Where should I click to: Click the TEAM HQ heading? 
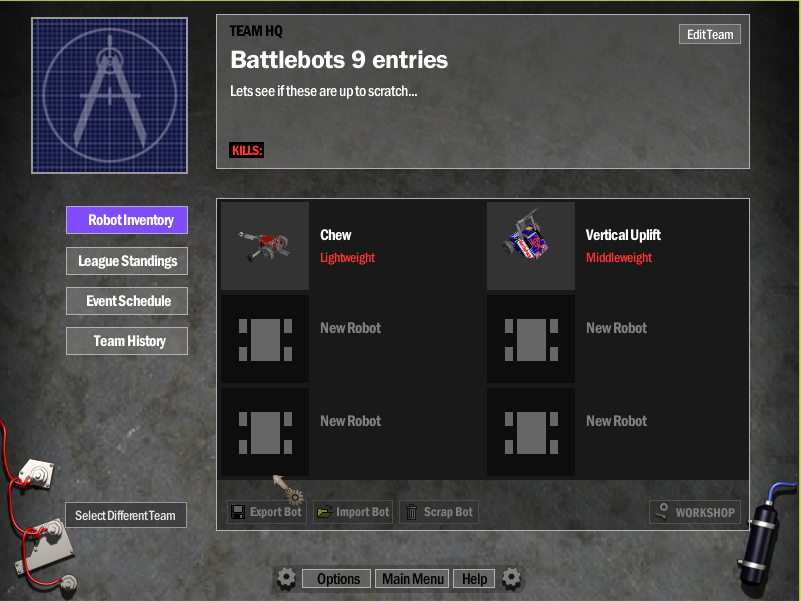pos(256,31)
